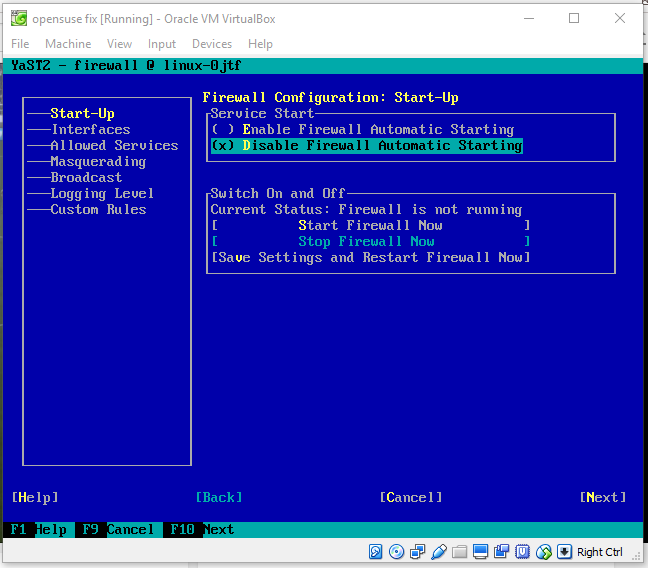Select Broadcast in the tree
648x568 pixels.
tap(86, 178)
